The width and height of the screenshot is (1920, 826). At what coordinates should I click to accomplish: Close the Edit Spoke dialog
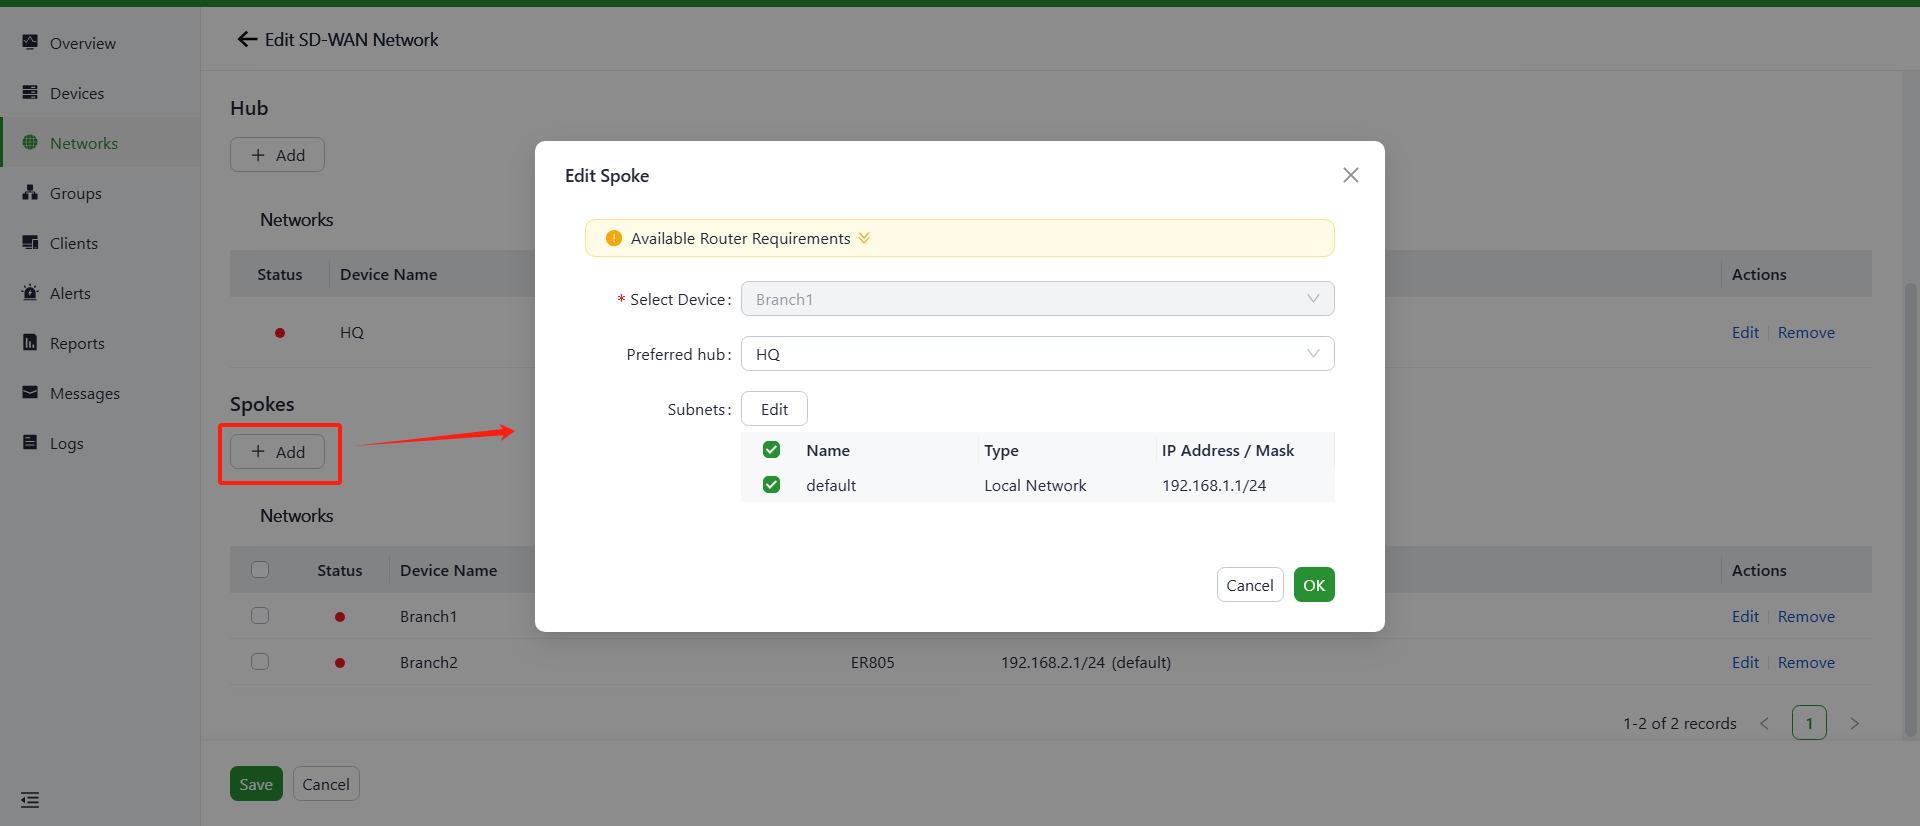[x=1350, y=175]
